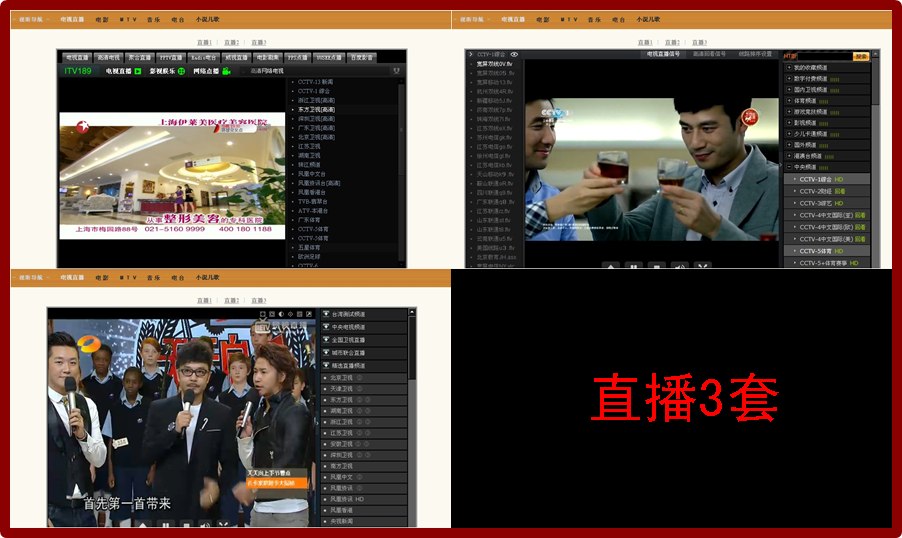
Task: Click the orange 搜索 button
Action: tap(860, 56)
